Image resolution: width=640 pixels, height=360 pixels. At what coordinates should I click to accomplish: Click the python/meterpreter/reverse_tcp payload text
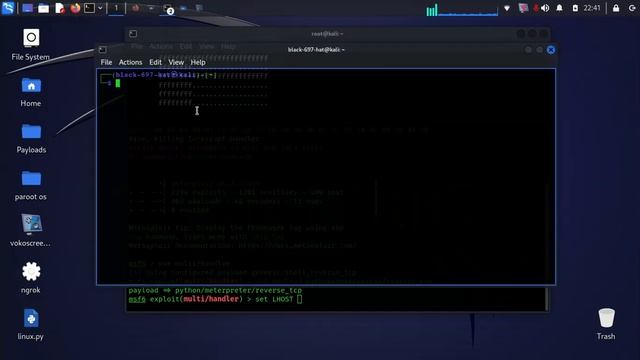[x=238, y=290]
